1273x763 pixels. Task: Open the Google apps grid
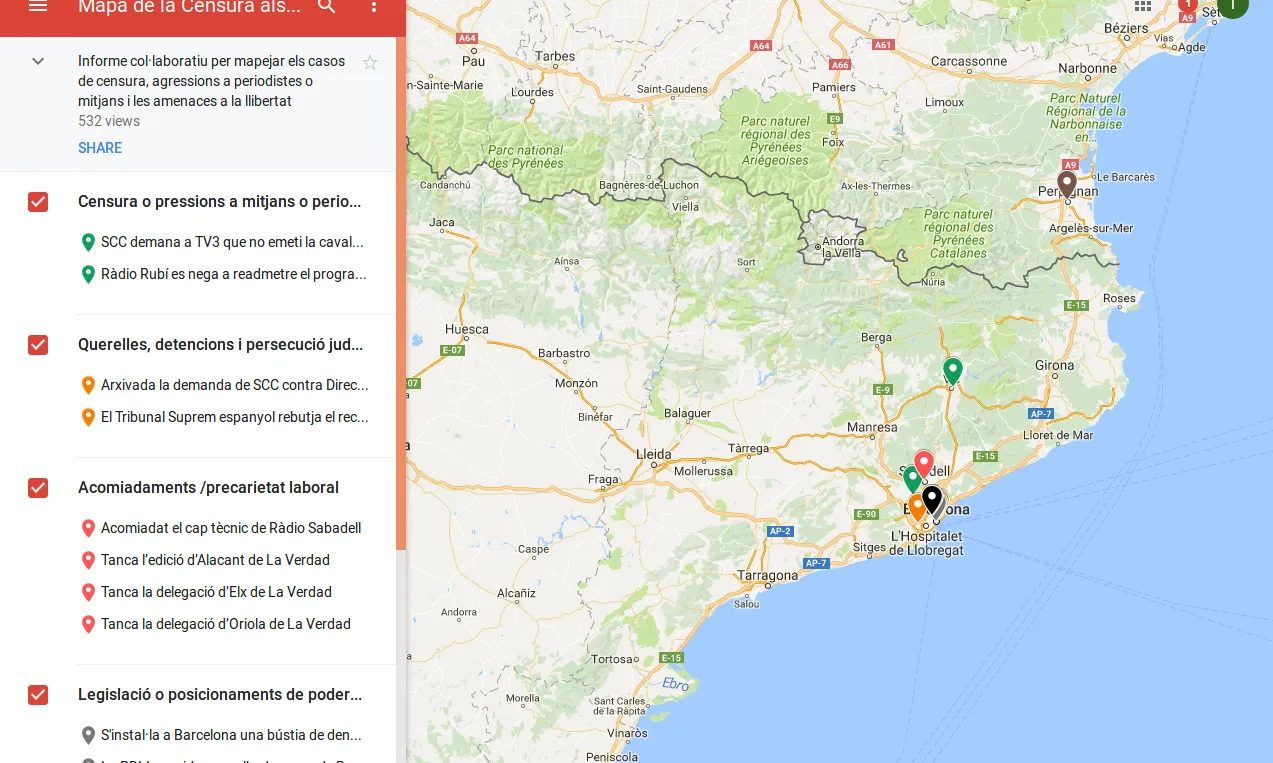pyautogui.click(x=1142, y=7)
